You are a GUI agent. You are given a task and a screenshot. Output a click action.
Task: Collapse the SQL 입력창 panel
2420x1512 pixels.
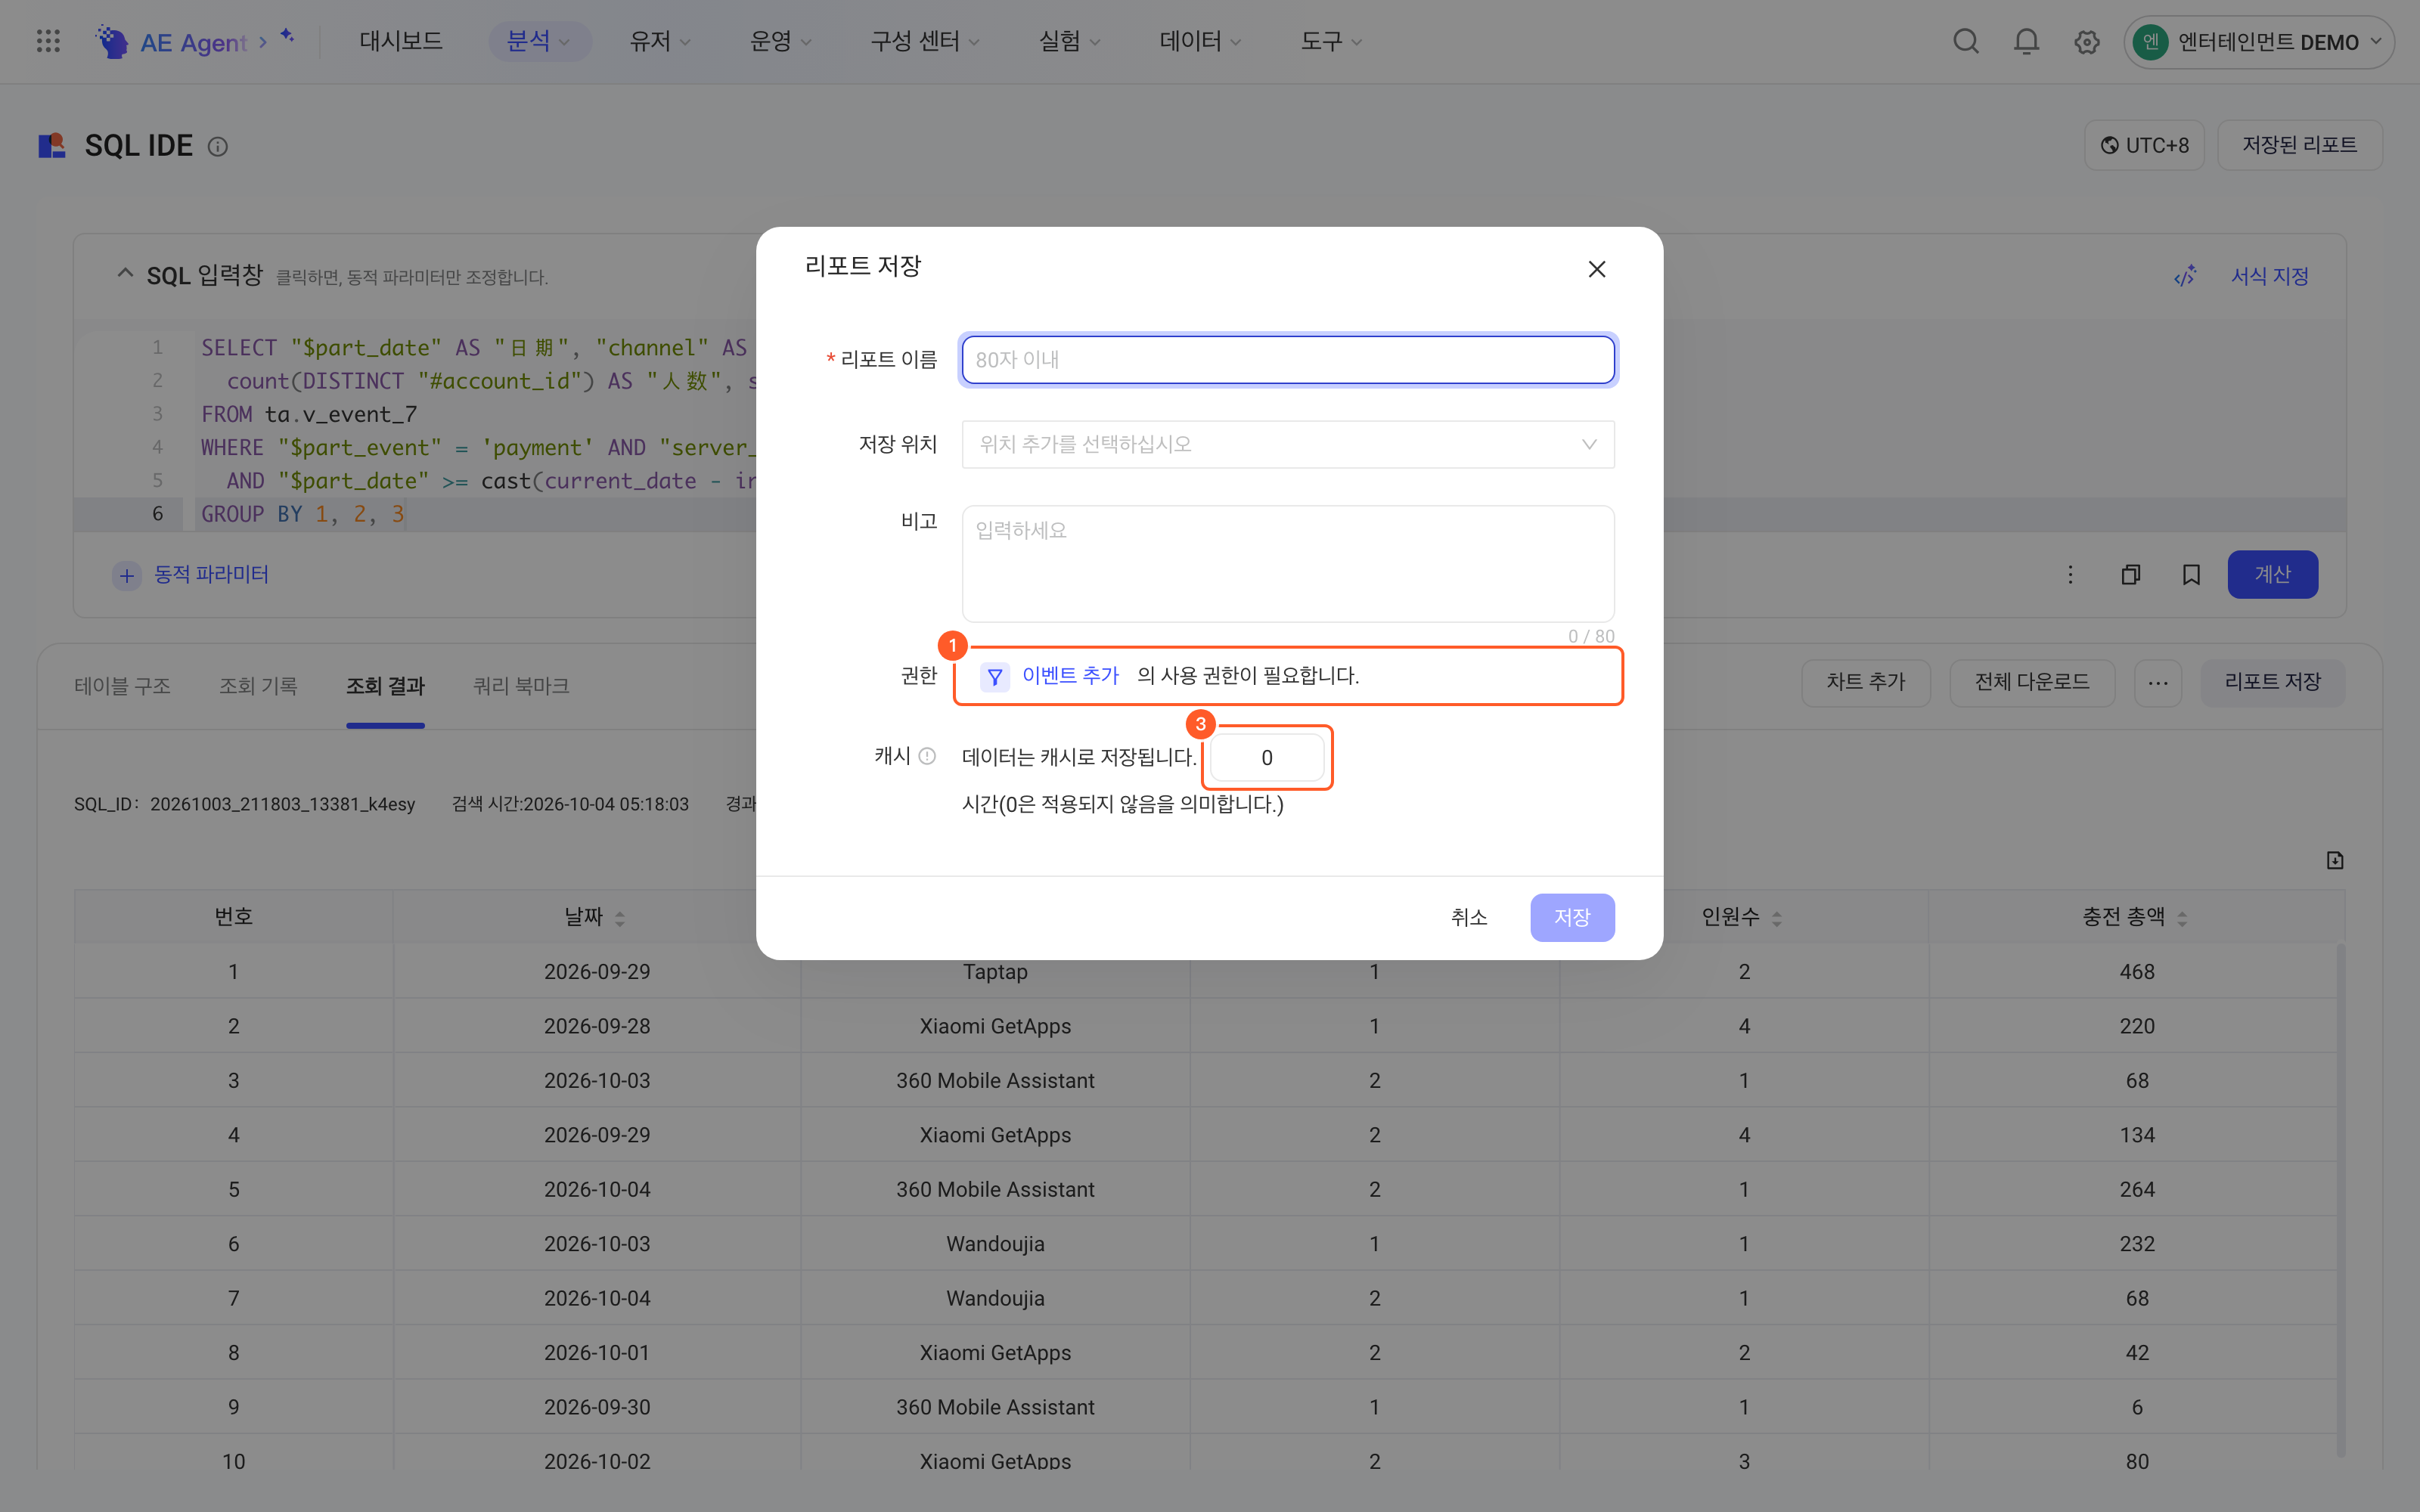point(125,273)
